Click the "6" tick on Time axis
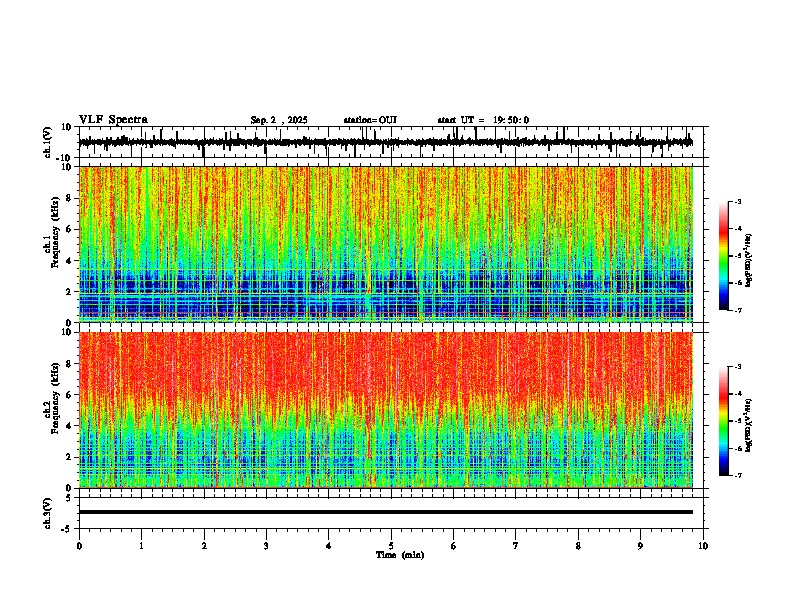Screen dimensions: 792x612 click(x=454, y=546)
